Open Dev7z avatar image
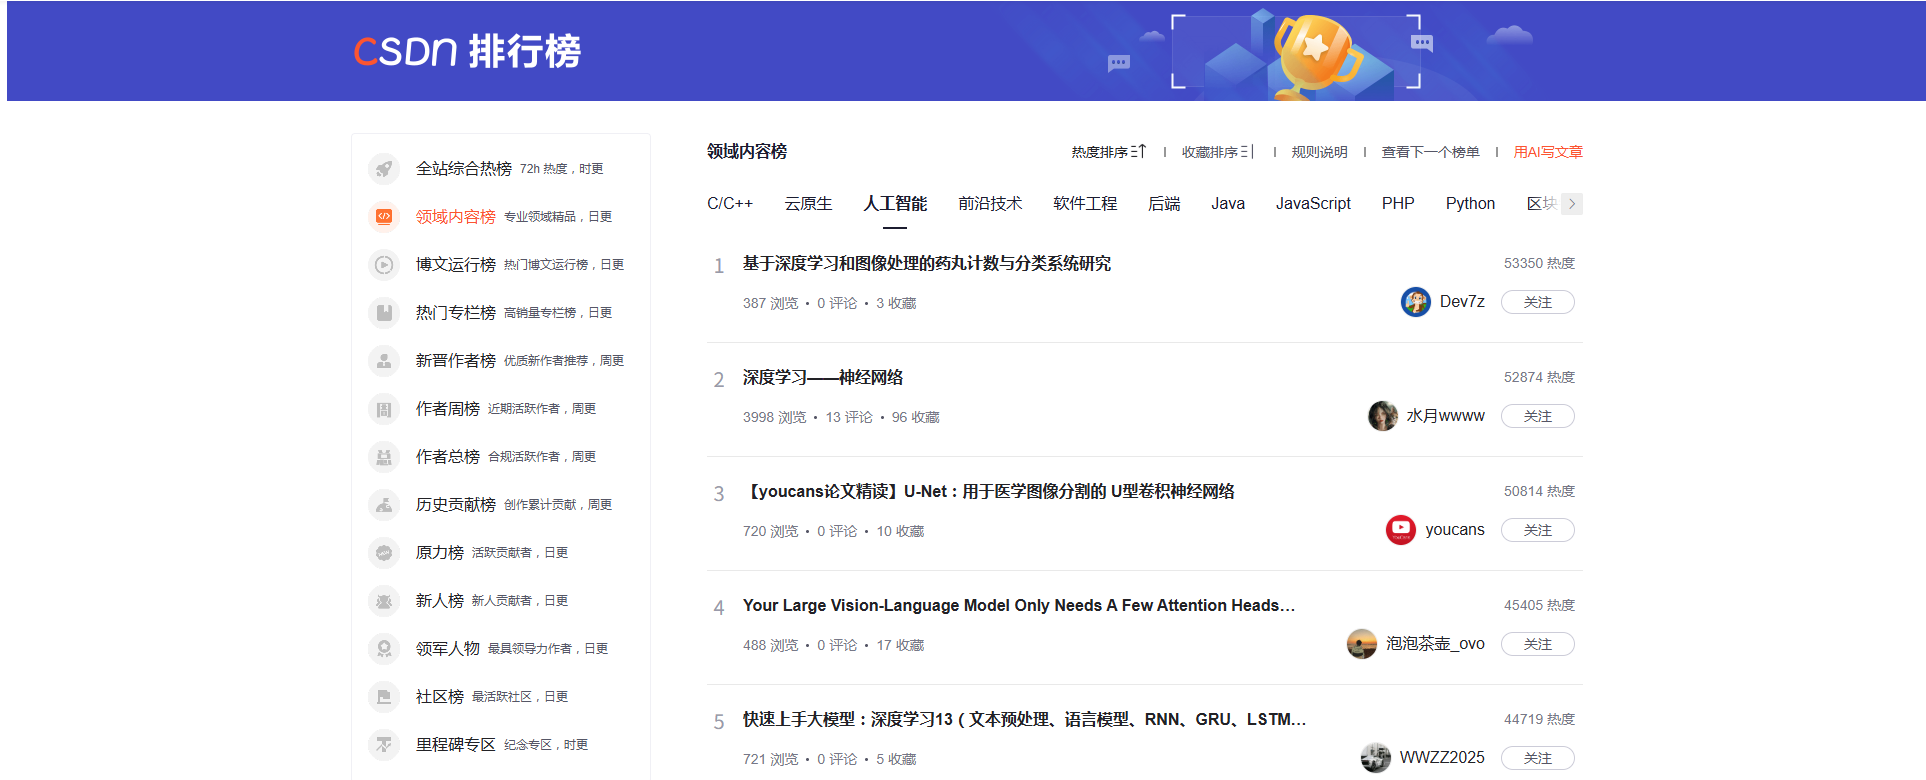 coord(1416,302)
